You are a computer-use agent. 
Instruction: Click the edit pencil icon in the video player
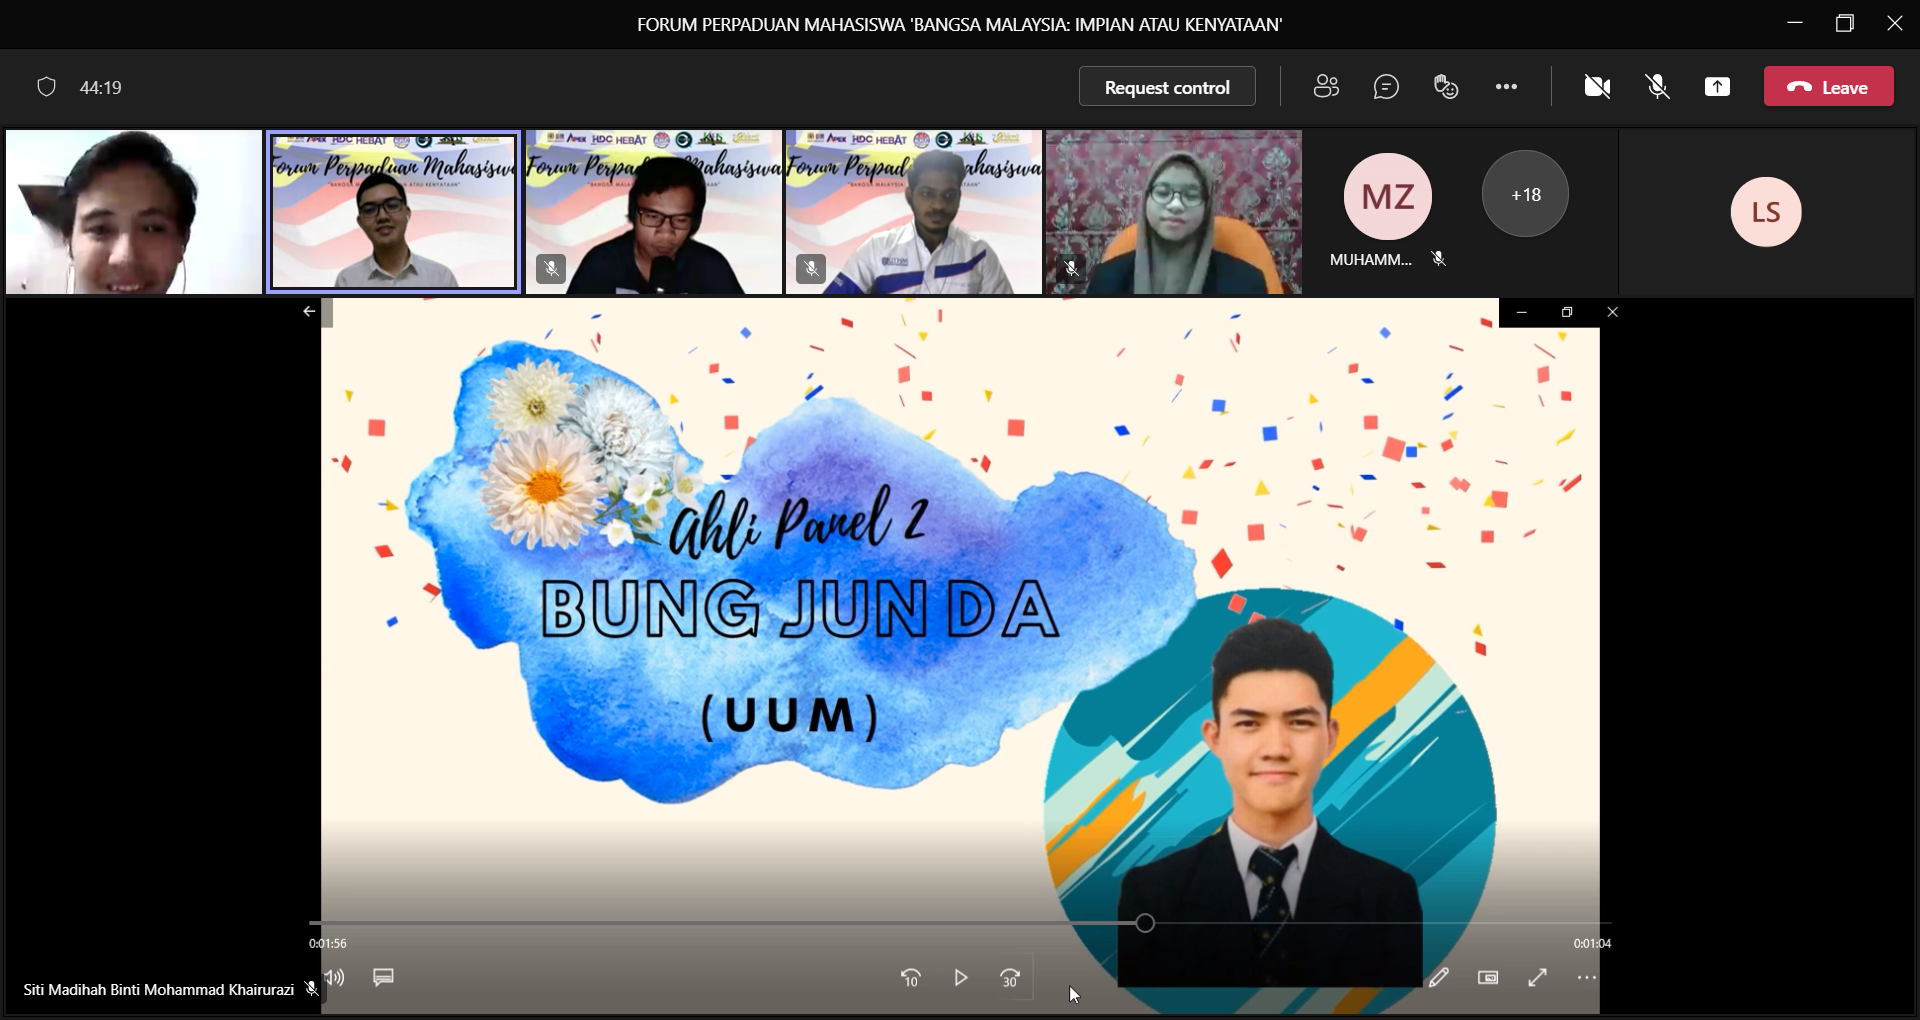(1438, 977)
